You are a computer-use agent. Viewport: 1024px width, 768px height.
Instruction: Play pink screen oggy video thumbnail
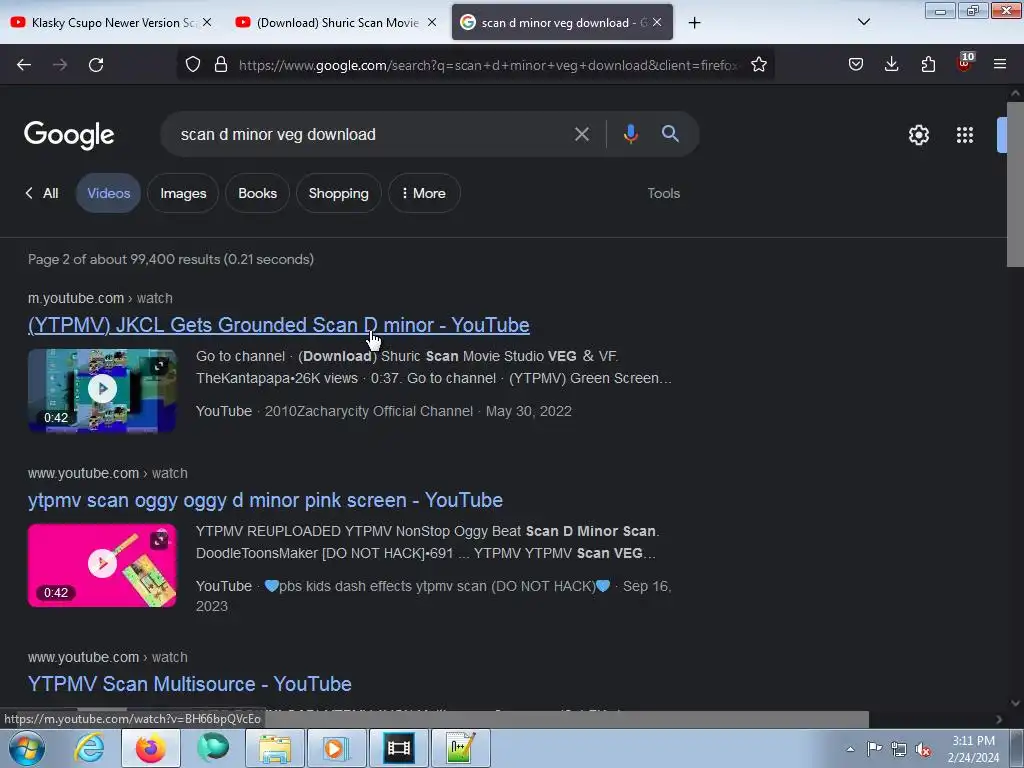tap(102, 565)
